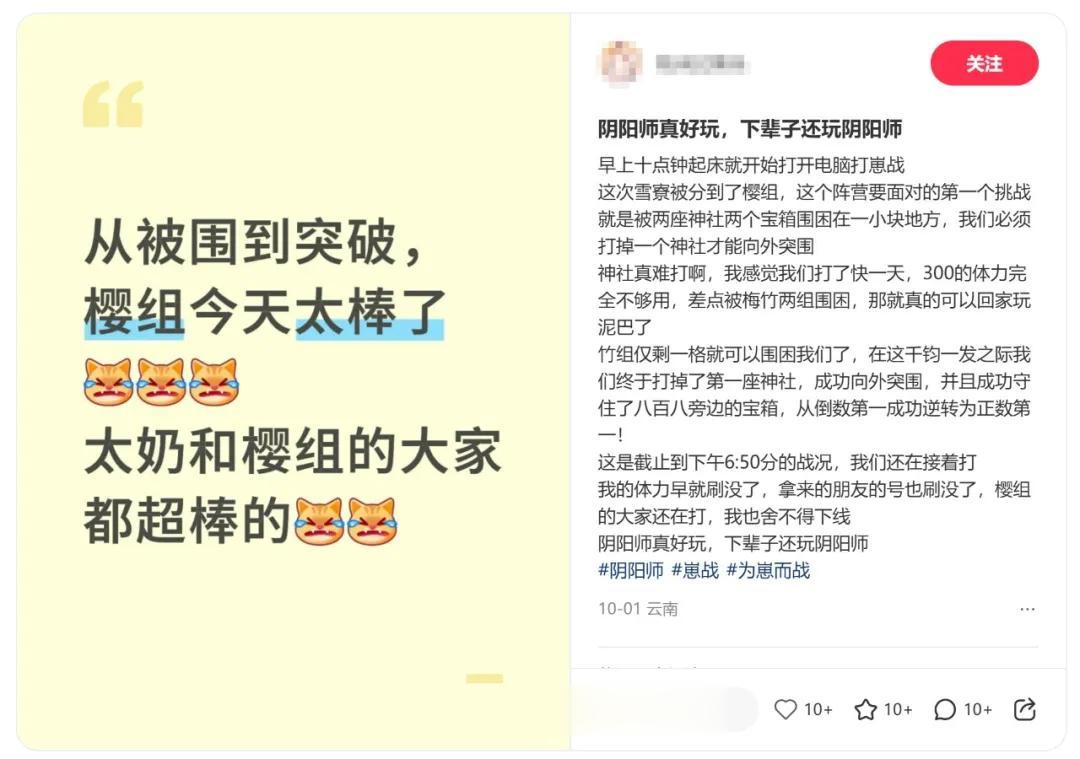Click the 10-01 云南 post date
1080x759 pixels.
point(638,609)
